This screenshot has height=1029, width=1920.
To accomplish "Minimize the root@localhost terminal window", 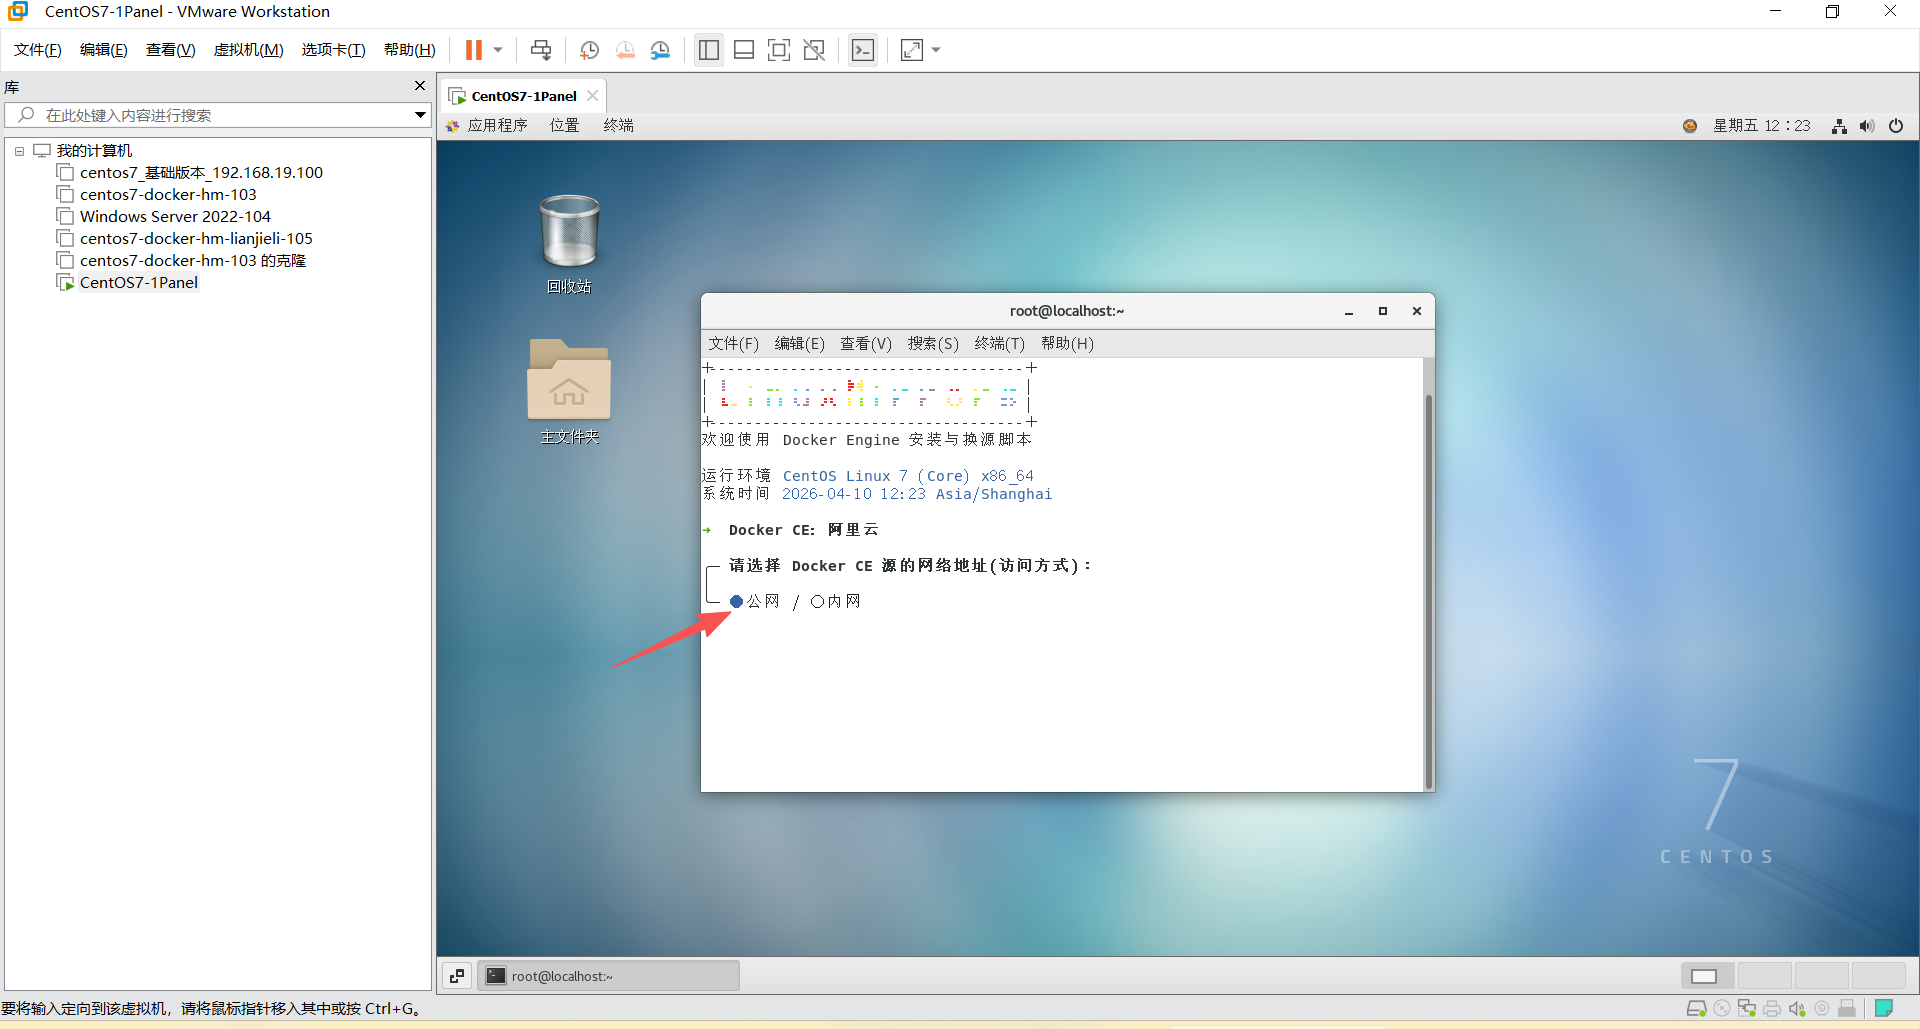I will (1349, 311).
